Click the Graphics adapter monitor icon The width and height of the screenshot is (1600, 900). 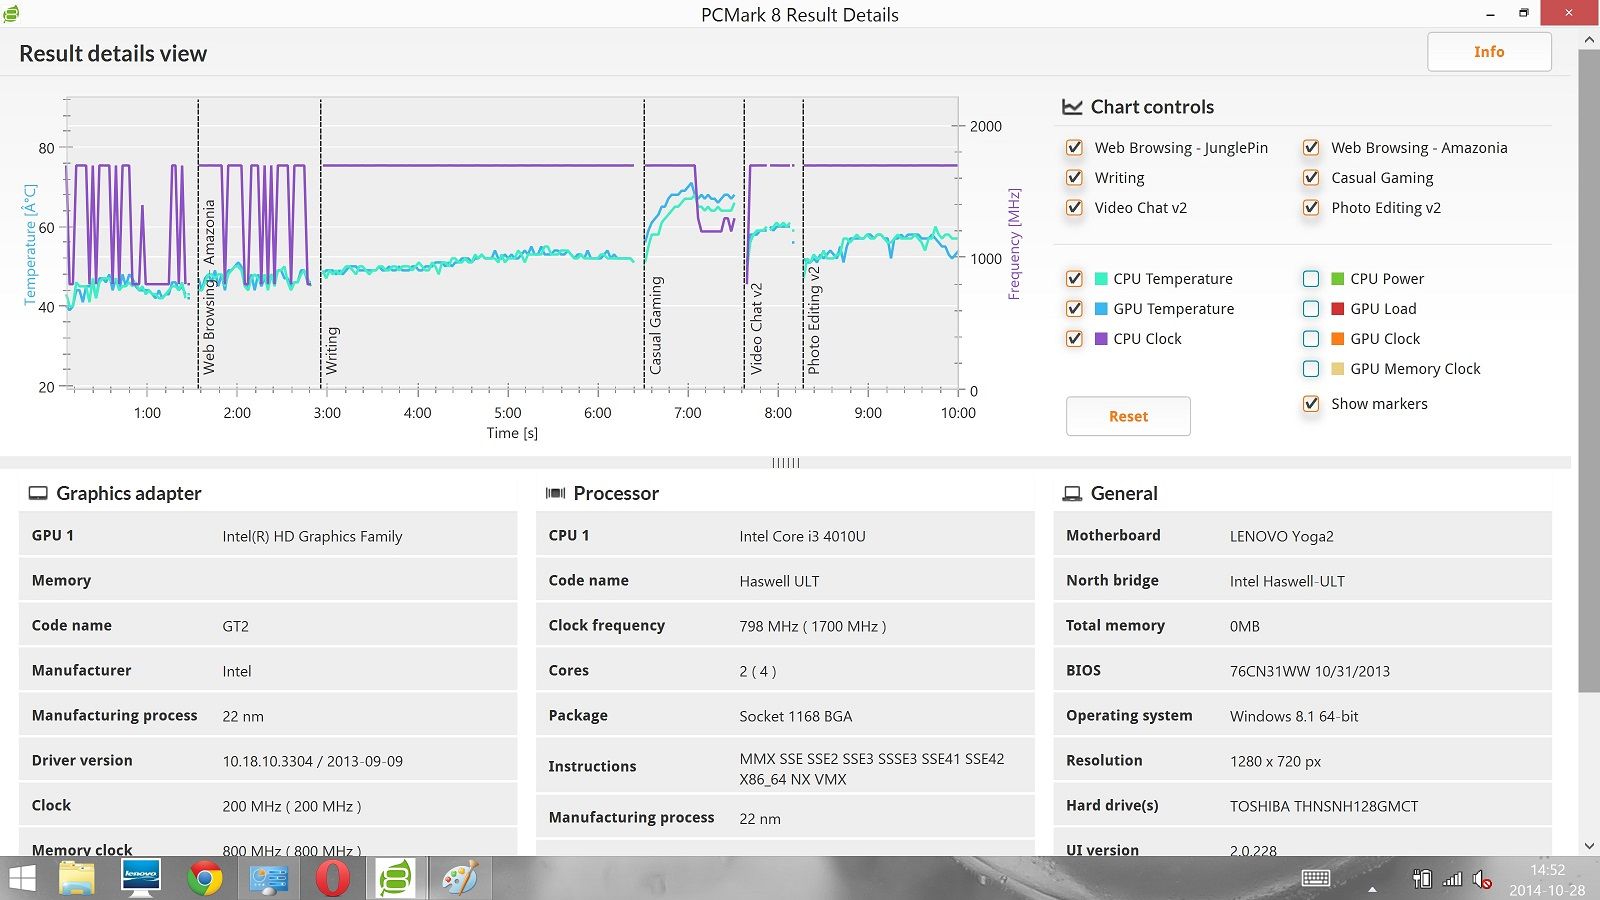(x=38, y=493)
